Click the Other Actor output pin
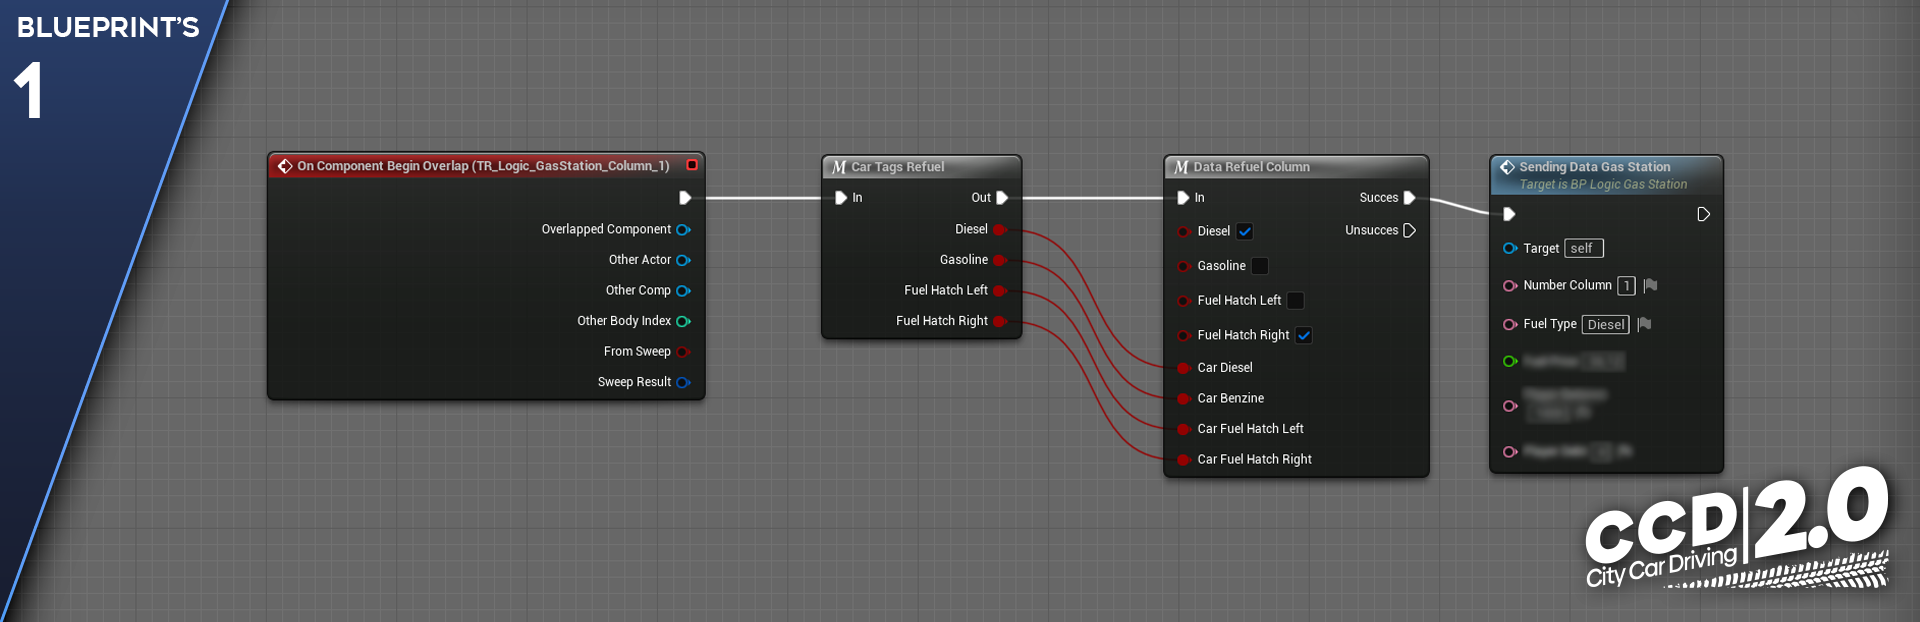The width and height of the screenshot is (1920, 622). (x=683, y=260)
